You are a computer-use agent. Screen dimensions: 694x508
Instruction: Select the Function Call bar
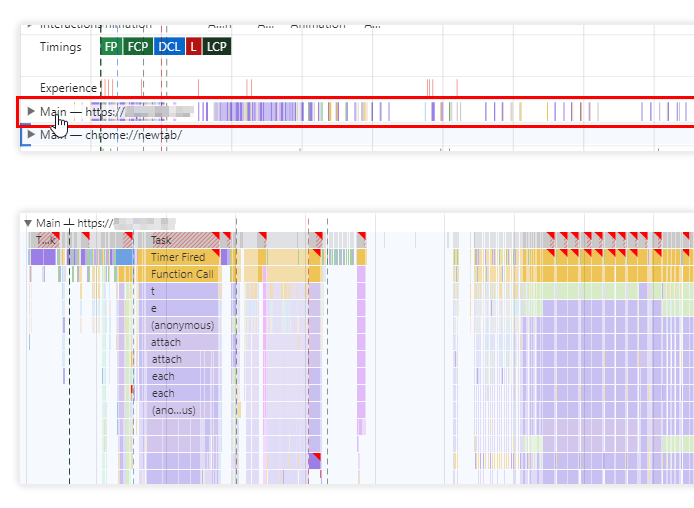point(178,274)
